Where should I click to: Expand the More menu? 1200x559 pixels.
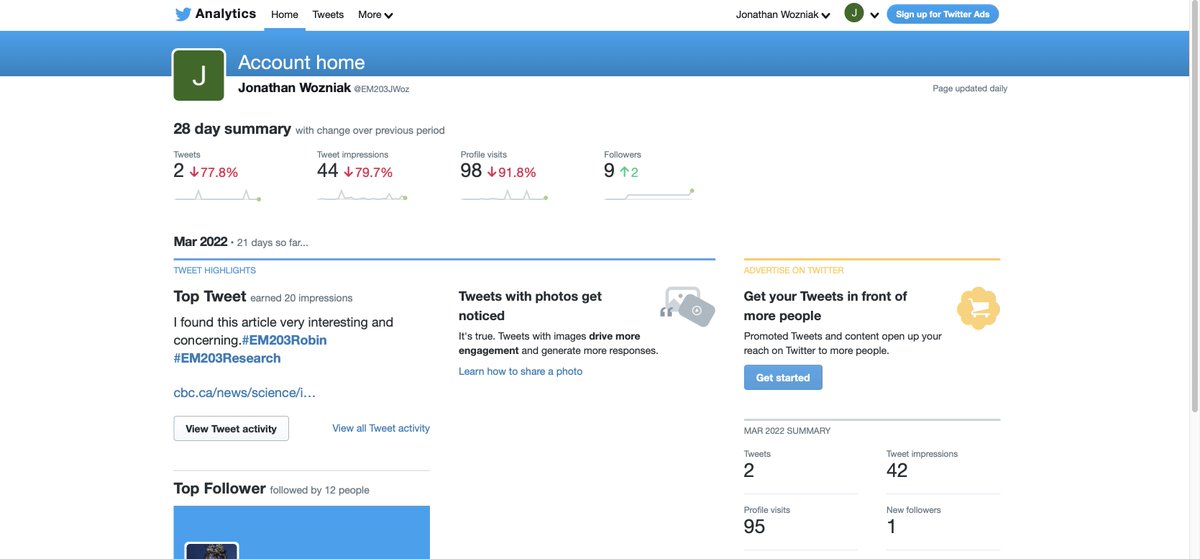[376, 15]
